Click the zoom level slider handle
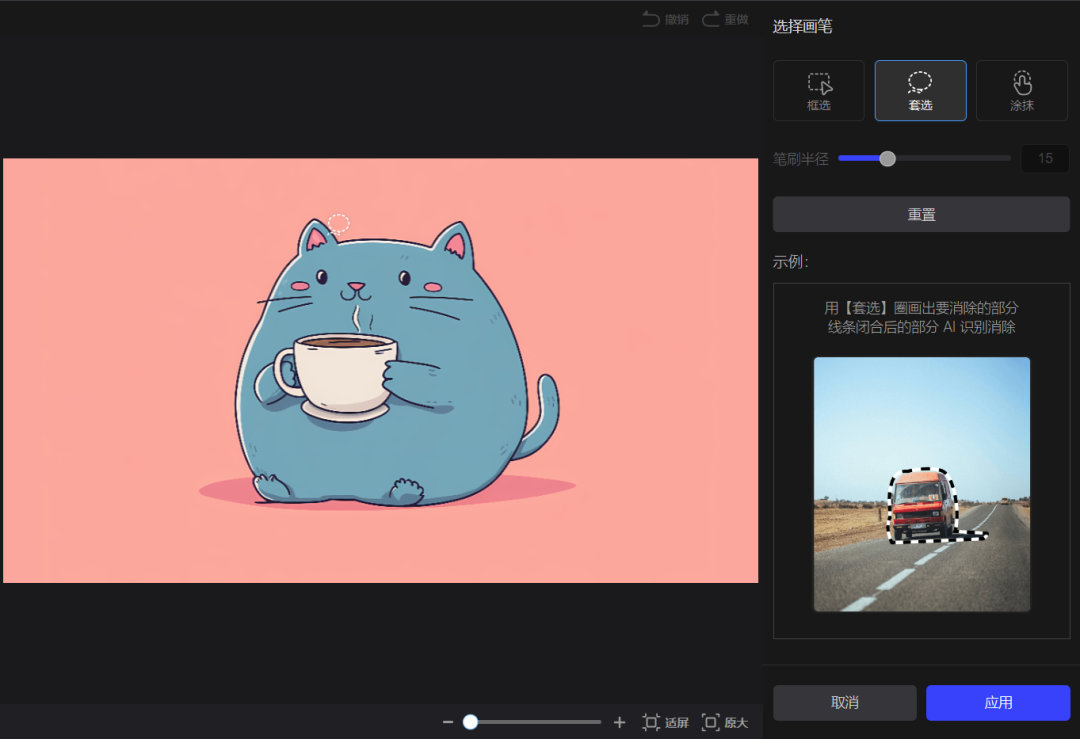Screen dimensions: 1080x739 coord(470,722)
